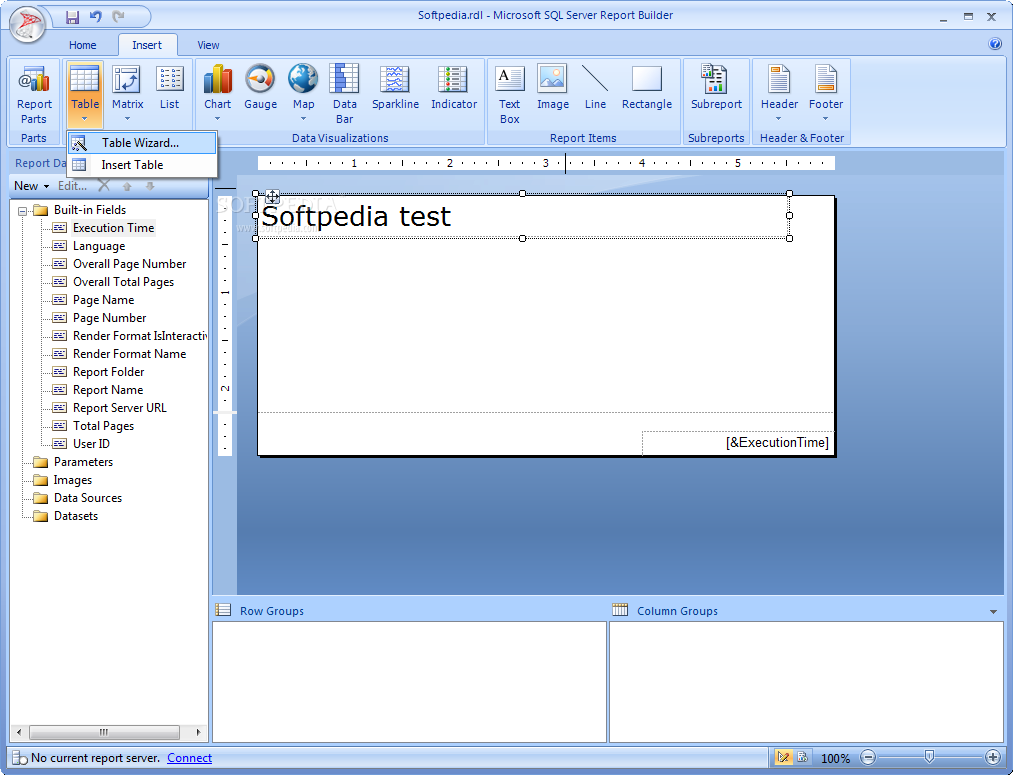Image resolution: width=1013 pixels, height=775 pixels.
Task: Select the User ID field
Action: pyautogui.click(x=91, y=444)
